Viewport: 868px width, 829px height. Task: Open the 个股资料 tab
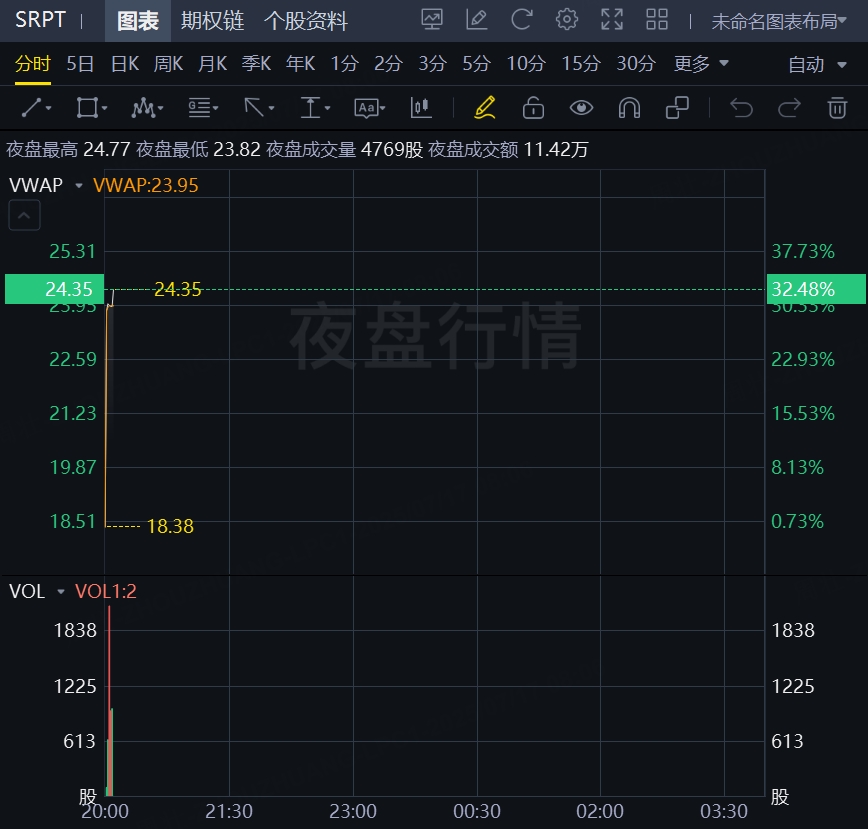[x=306, y=20]
